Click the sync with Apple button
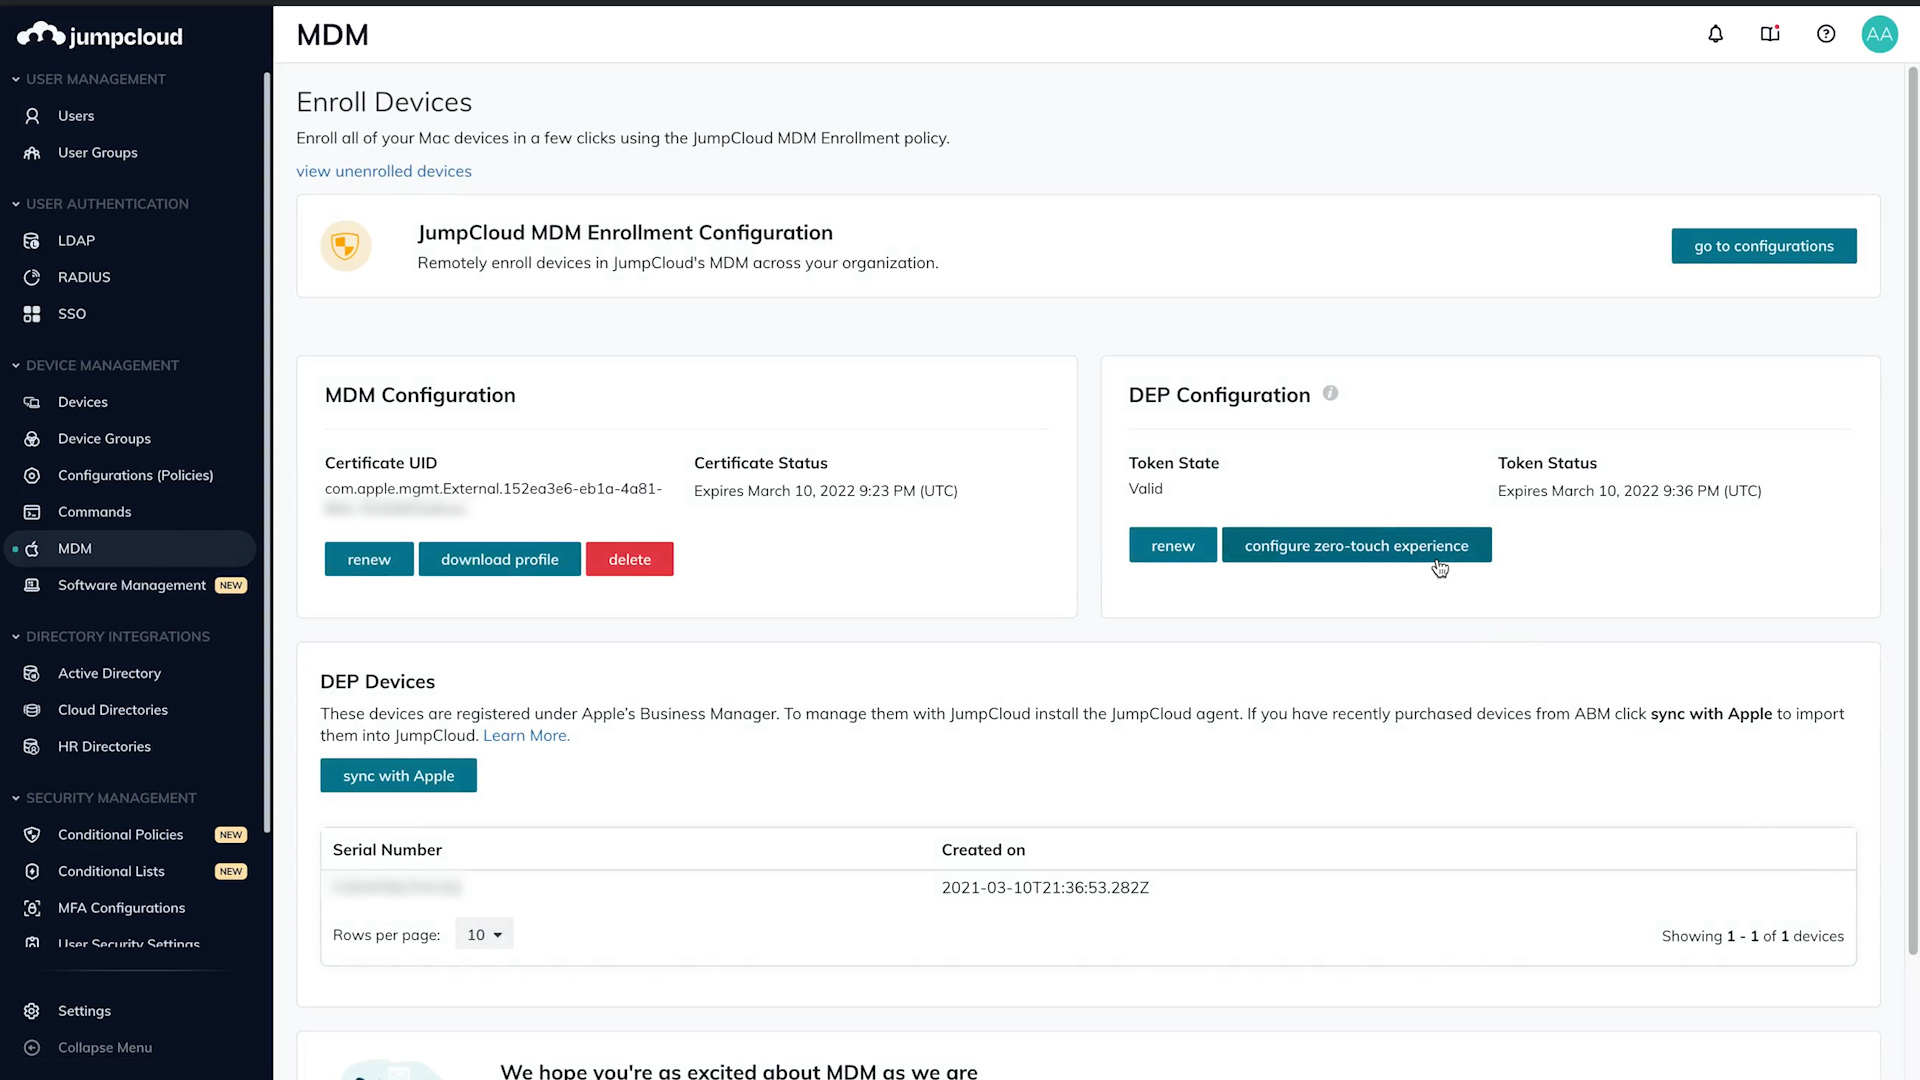The height and width of the screenshot is (1080, 1920). click(x=398, y=775)
